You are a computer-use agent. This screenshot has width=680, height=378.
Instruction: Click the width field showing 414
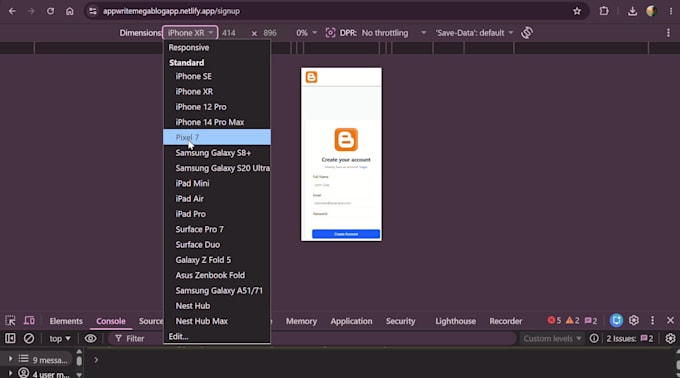[229, 33]
